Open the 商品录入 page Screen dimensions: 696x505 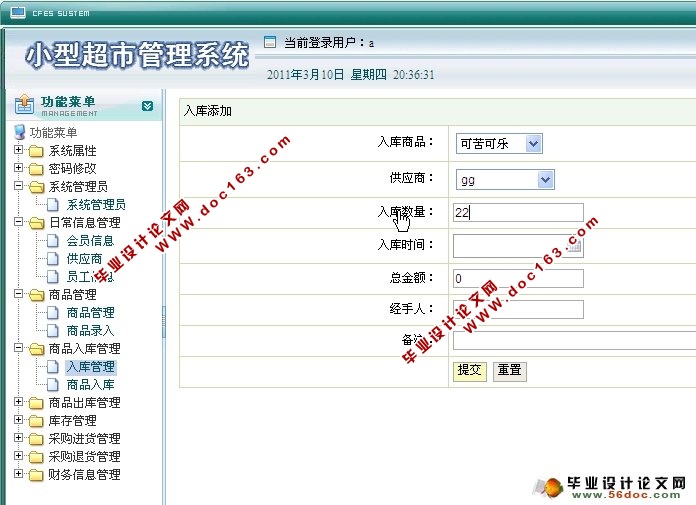point(91,331)
